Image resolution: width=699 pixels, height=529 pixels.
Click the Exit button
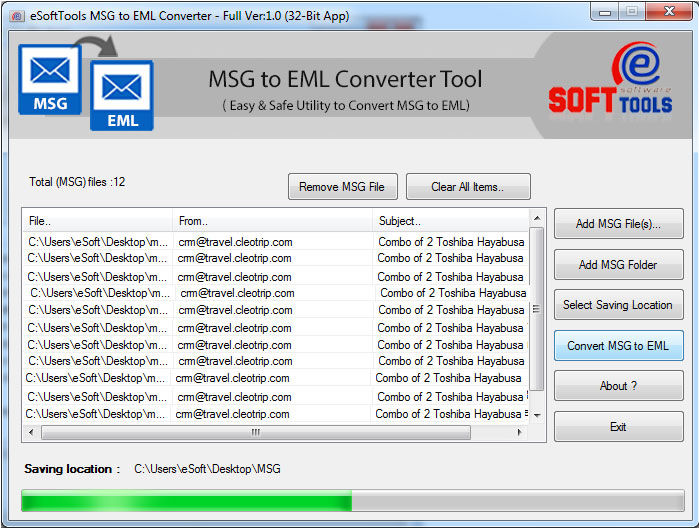pyautogui.click(x=618, y=426)
